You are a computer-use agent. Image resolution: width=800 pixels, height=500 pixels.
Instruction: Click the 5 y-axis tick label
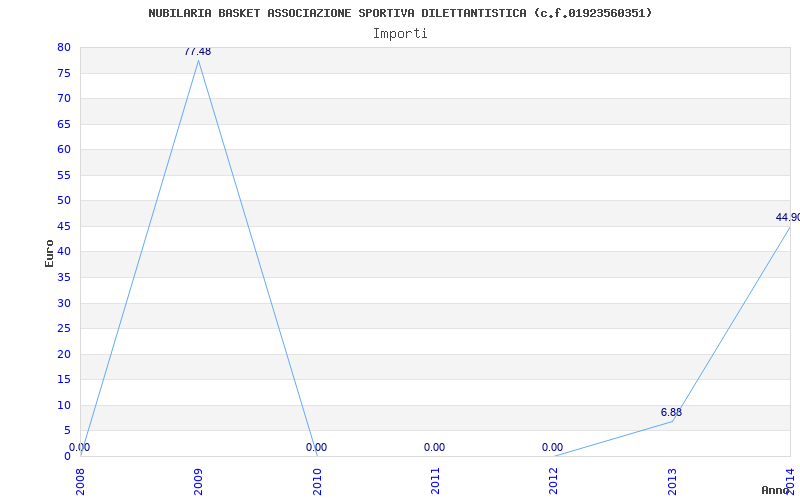pos(67,431)
